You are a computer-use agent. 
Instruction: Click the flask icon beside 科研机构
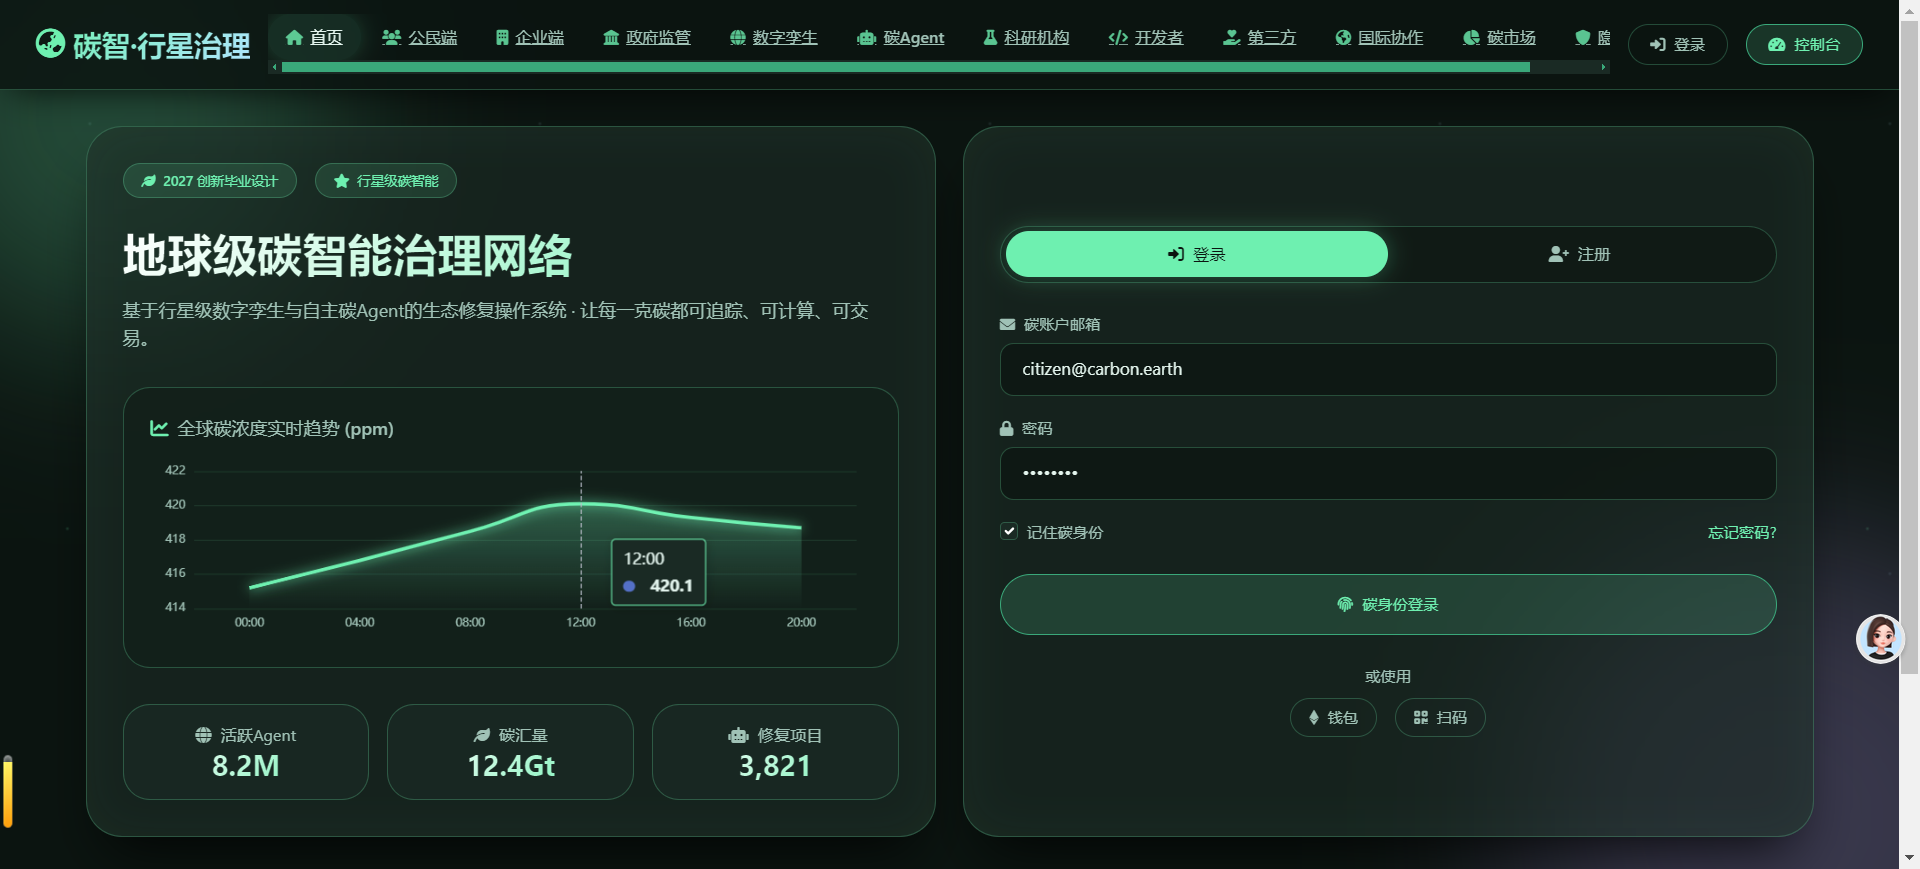pos(990,38)
